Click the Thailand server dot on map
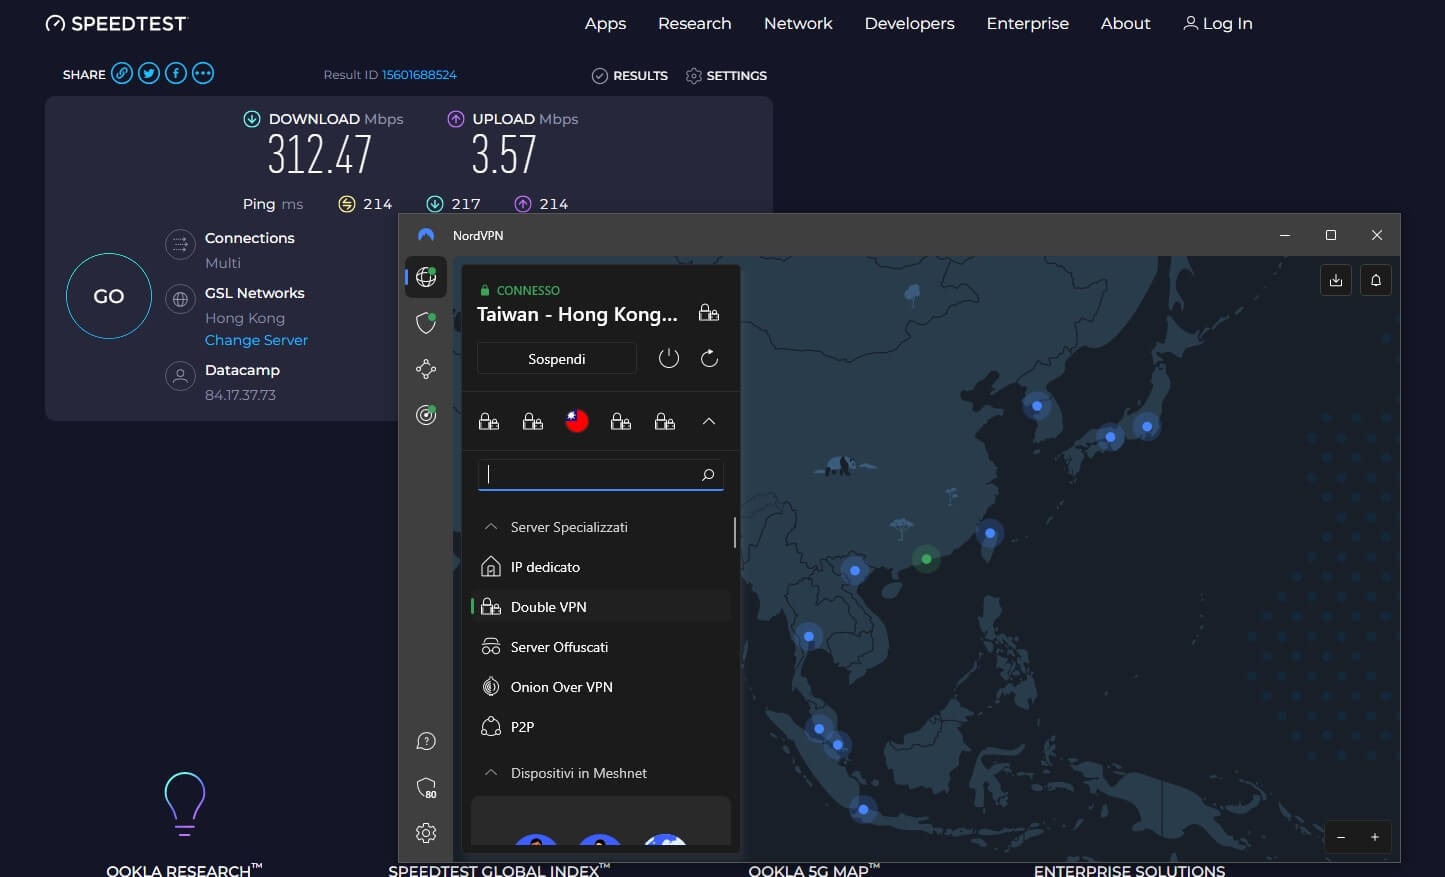The height and width of the screenshot is (877, 1445). 809,636
